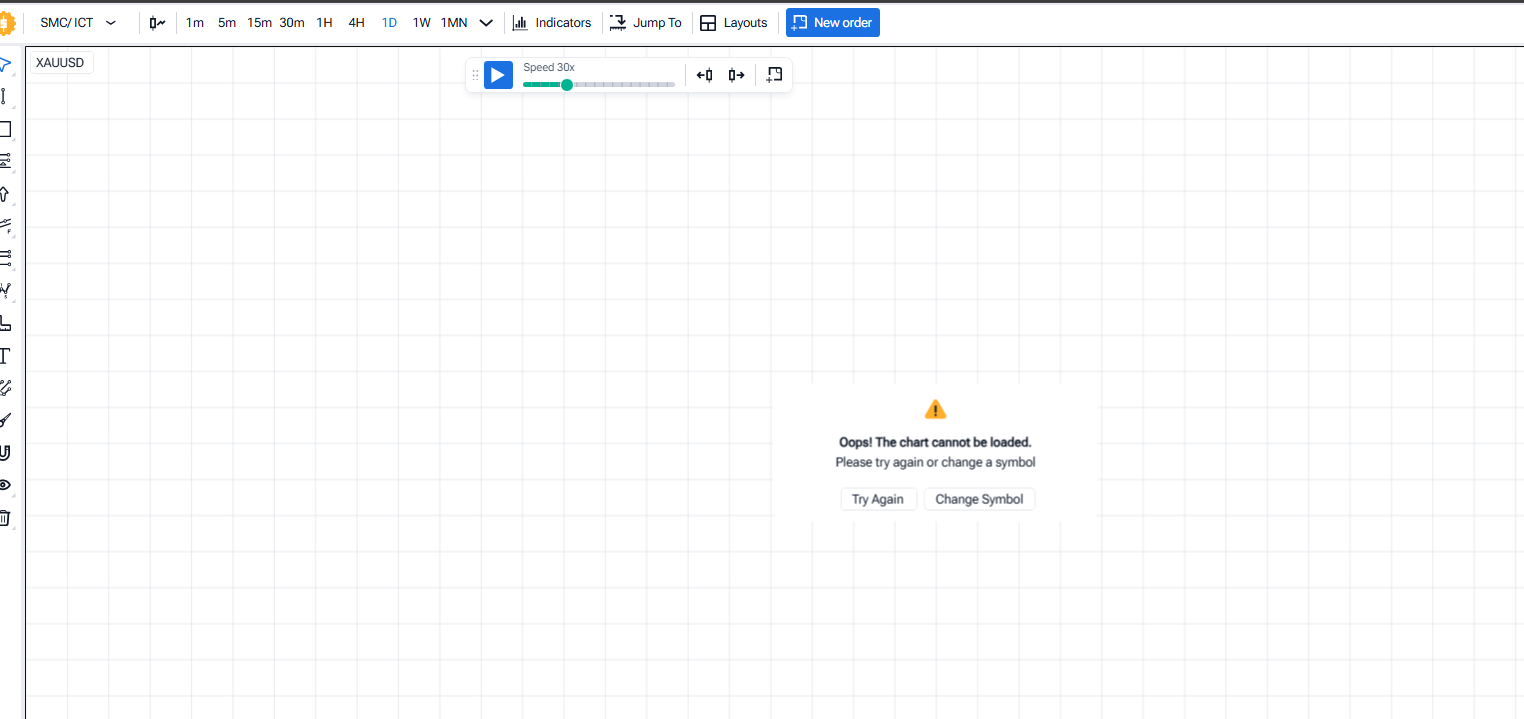The width and height of the screenshot is (1524, 719).
Task: Select the up arrow marker tool
Action: 4,194
